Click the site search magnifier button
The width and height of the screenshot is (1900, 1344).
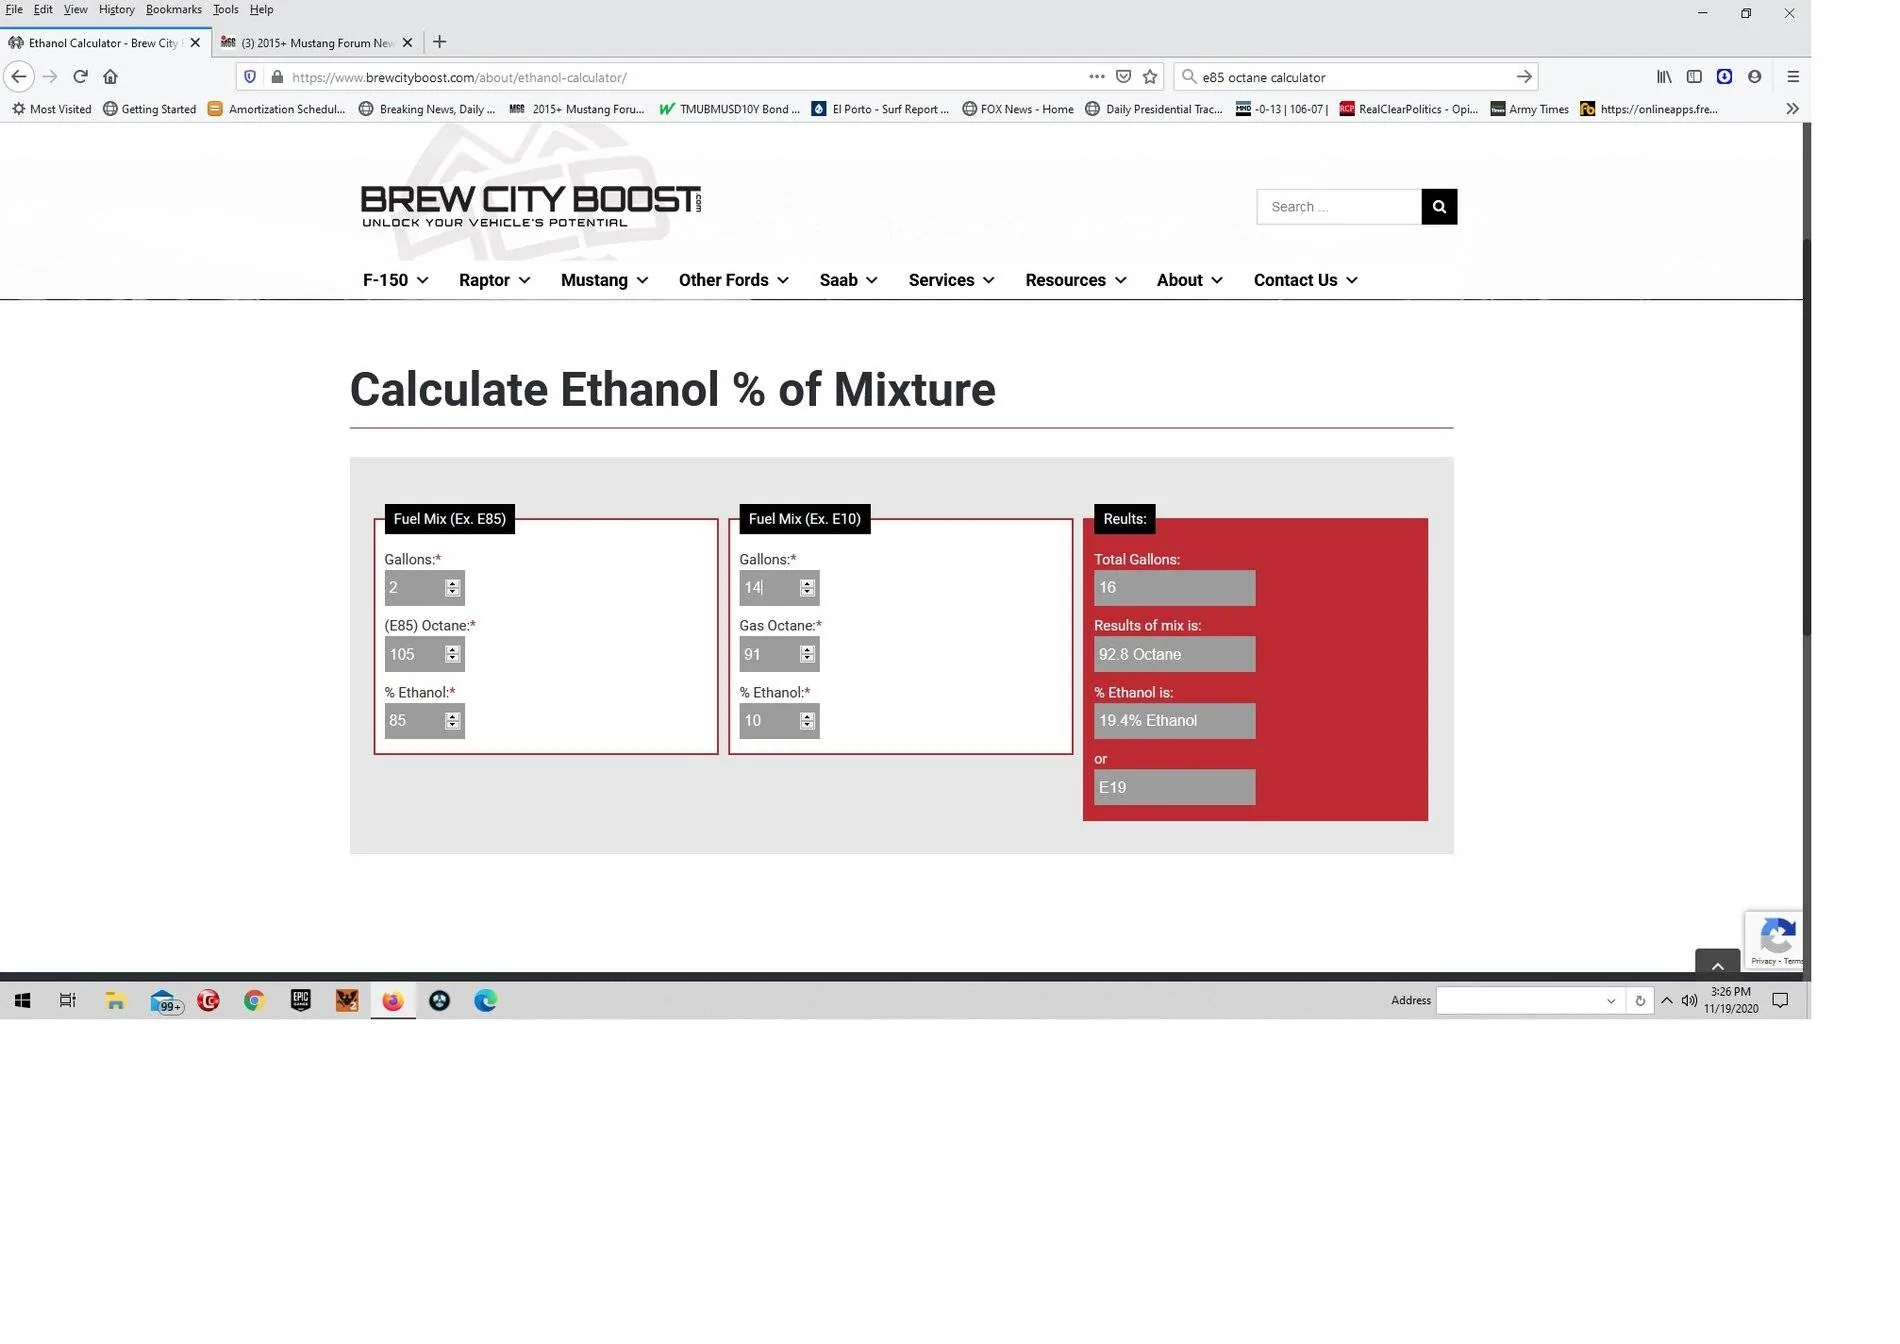click(x=1439, y=207)
